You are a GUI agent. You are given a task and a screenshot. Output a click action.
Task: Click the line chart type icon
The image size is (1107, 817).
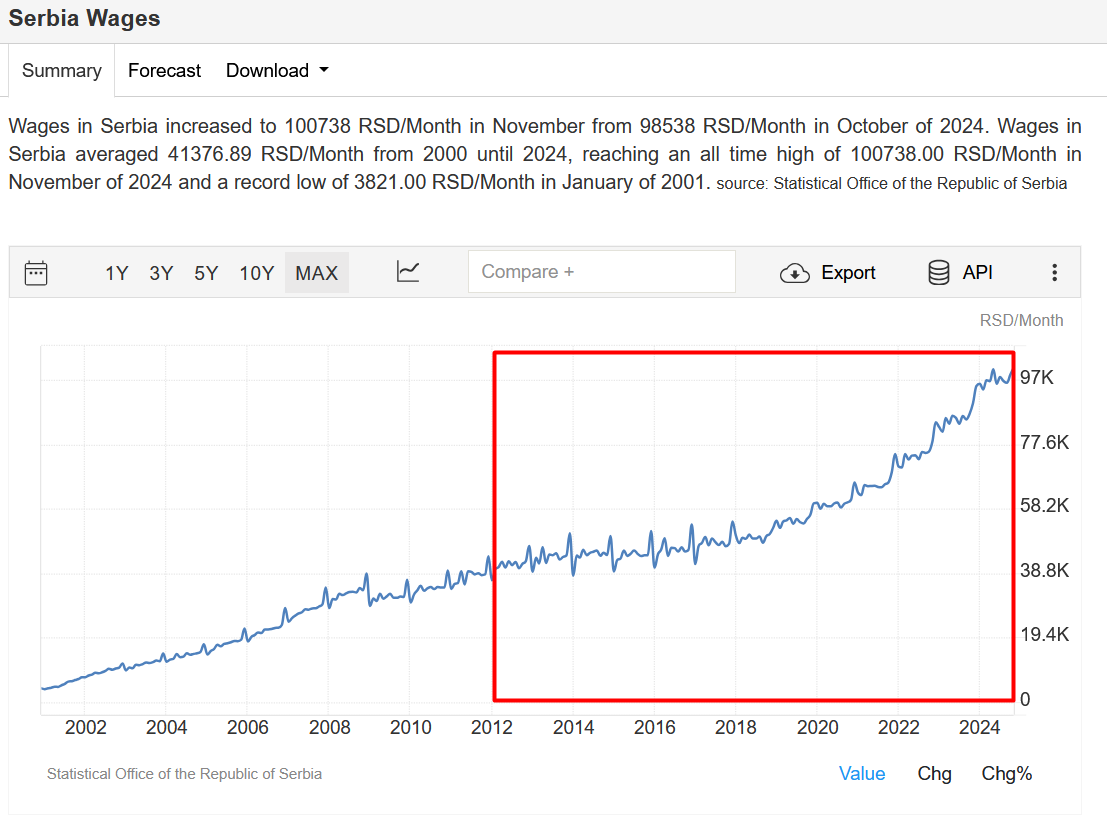tap(408, 272)
